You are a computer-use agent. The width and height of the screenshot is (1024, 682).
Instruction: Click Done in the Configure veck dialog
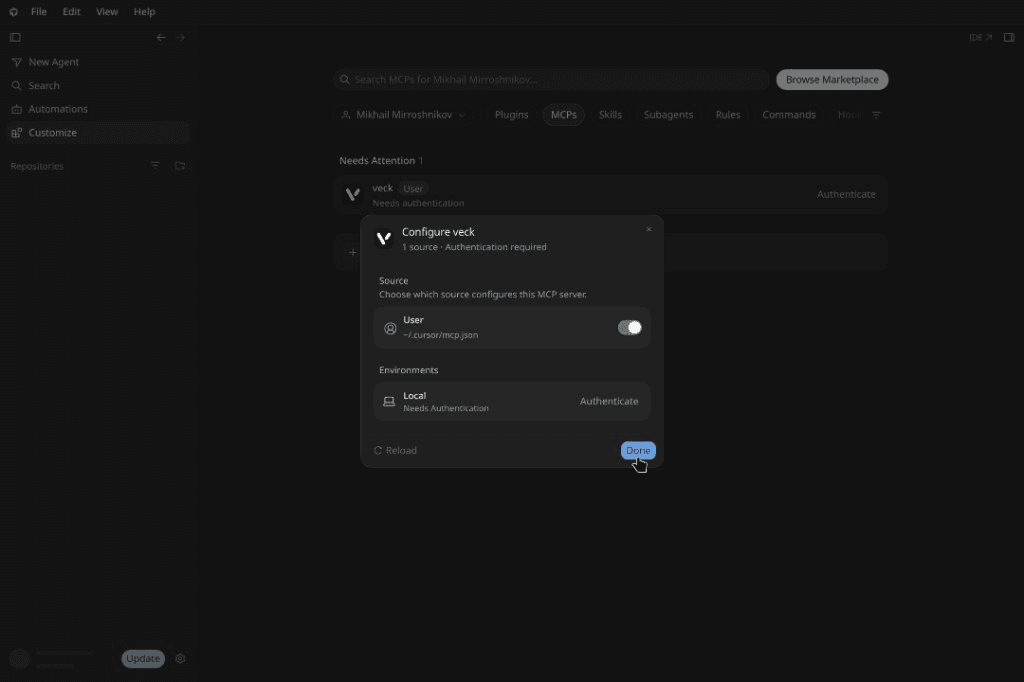tap(638, 451)
